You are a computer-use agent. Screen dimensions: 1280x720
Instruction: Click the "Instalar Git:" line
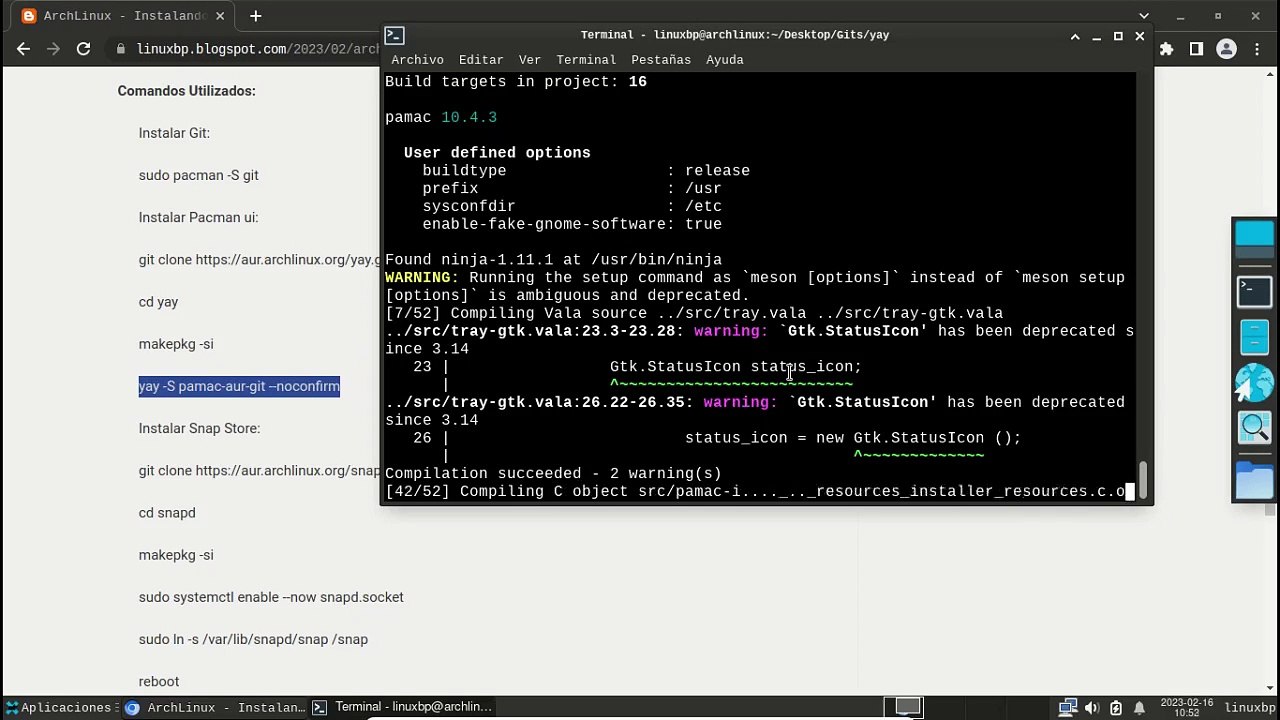(174, 133)
